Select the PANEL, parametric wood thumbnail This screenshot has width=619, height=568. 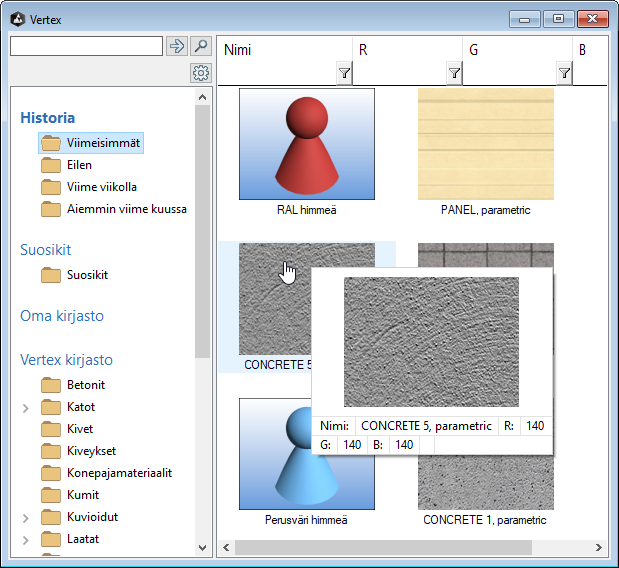485,144
